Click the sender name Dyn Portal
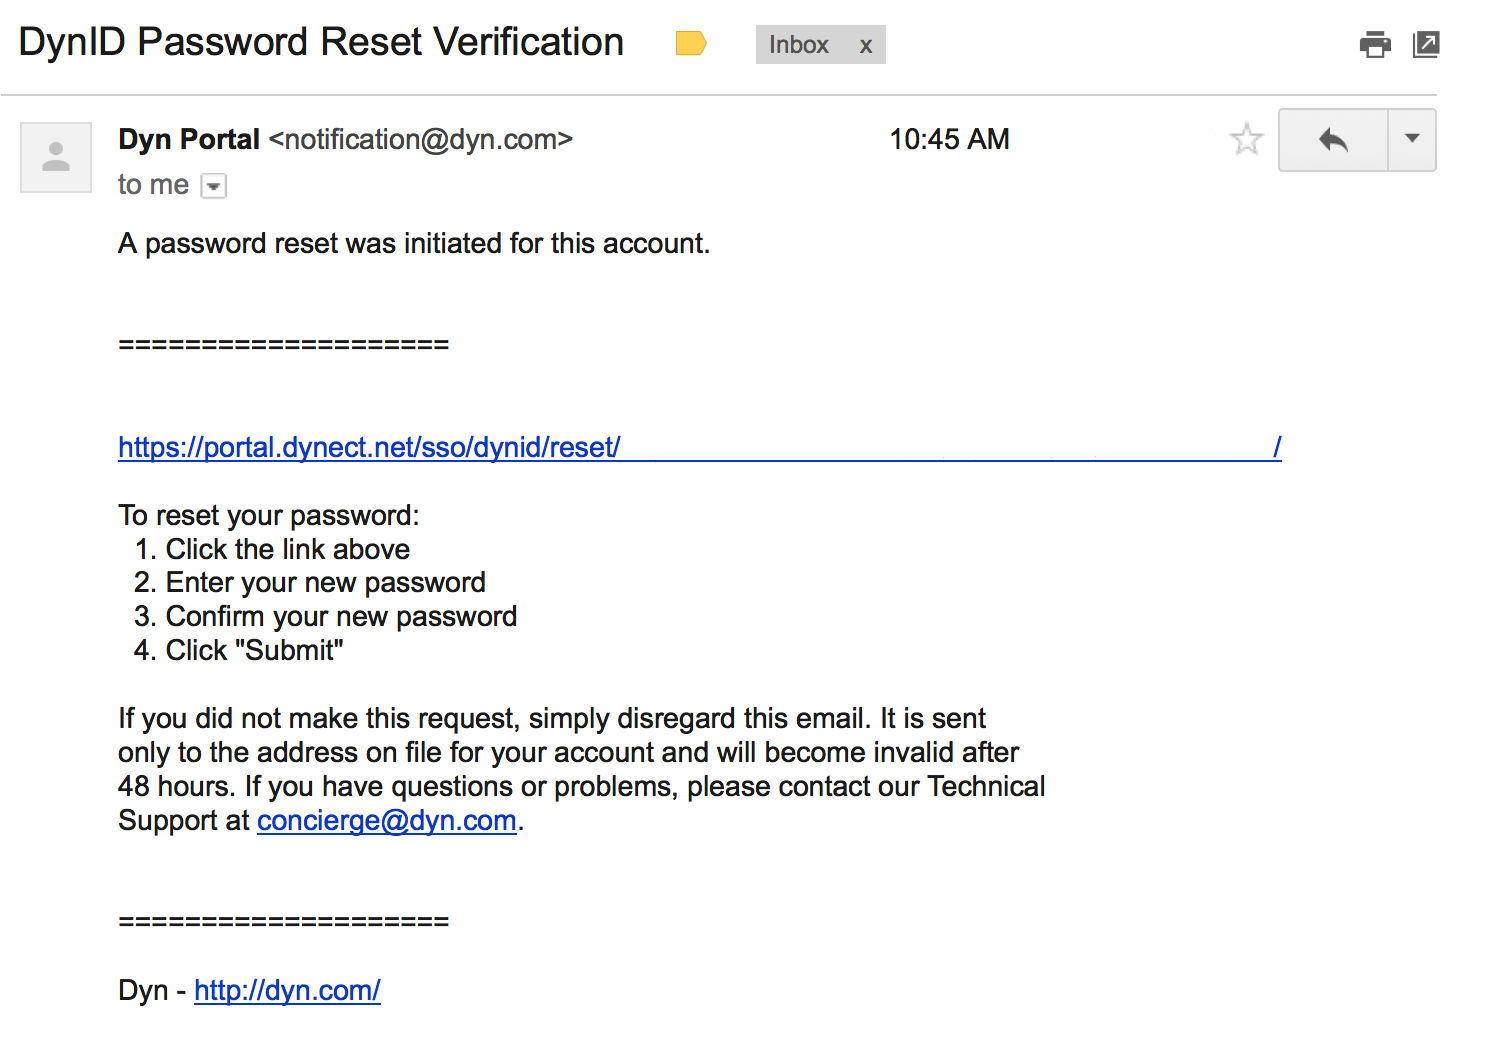The width and height of the screenshot is (1498, 1062). click(x=189, y=139)
